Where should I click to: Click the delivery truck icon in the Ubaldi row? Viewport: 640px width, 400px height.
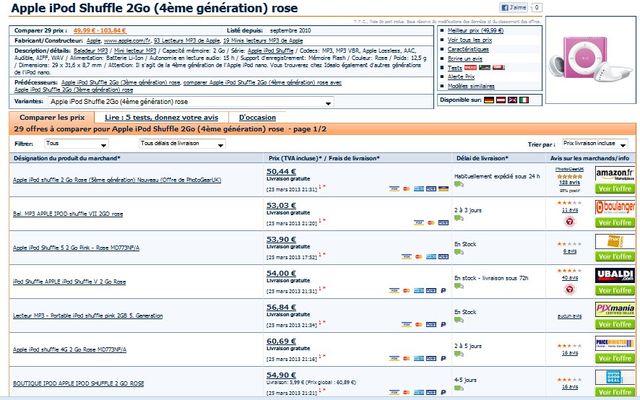[x=459, y=286]
